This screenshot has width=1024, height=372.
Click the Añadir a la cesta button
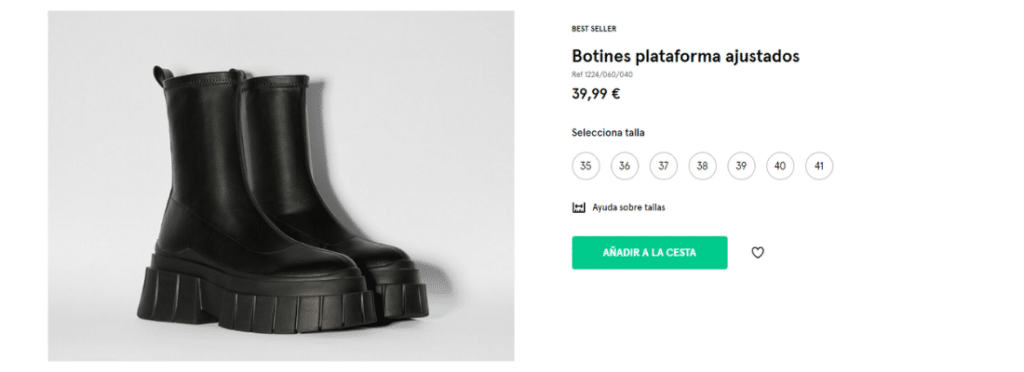(649, 253)
